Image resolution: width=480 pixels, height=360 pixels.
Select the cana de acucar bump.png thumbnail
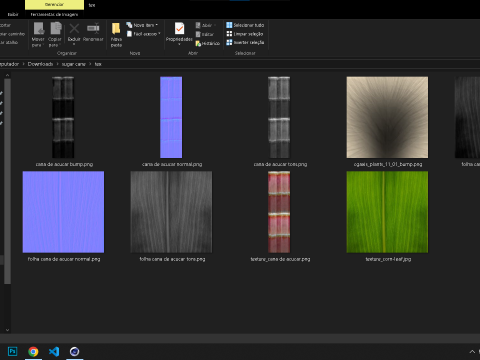[x=63, y=117]
